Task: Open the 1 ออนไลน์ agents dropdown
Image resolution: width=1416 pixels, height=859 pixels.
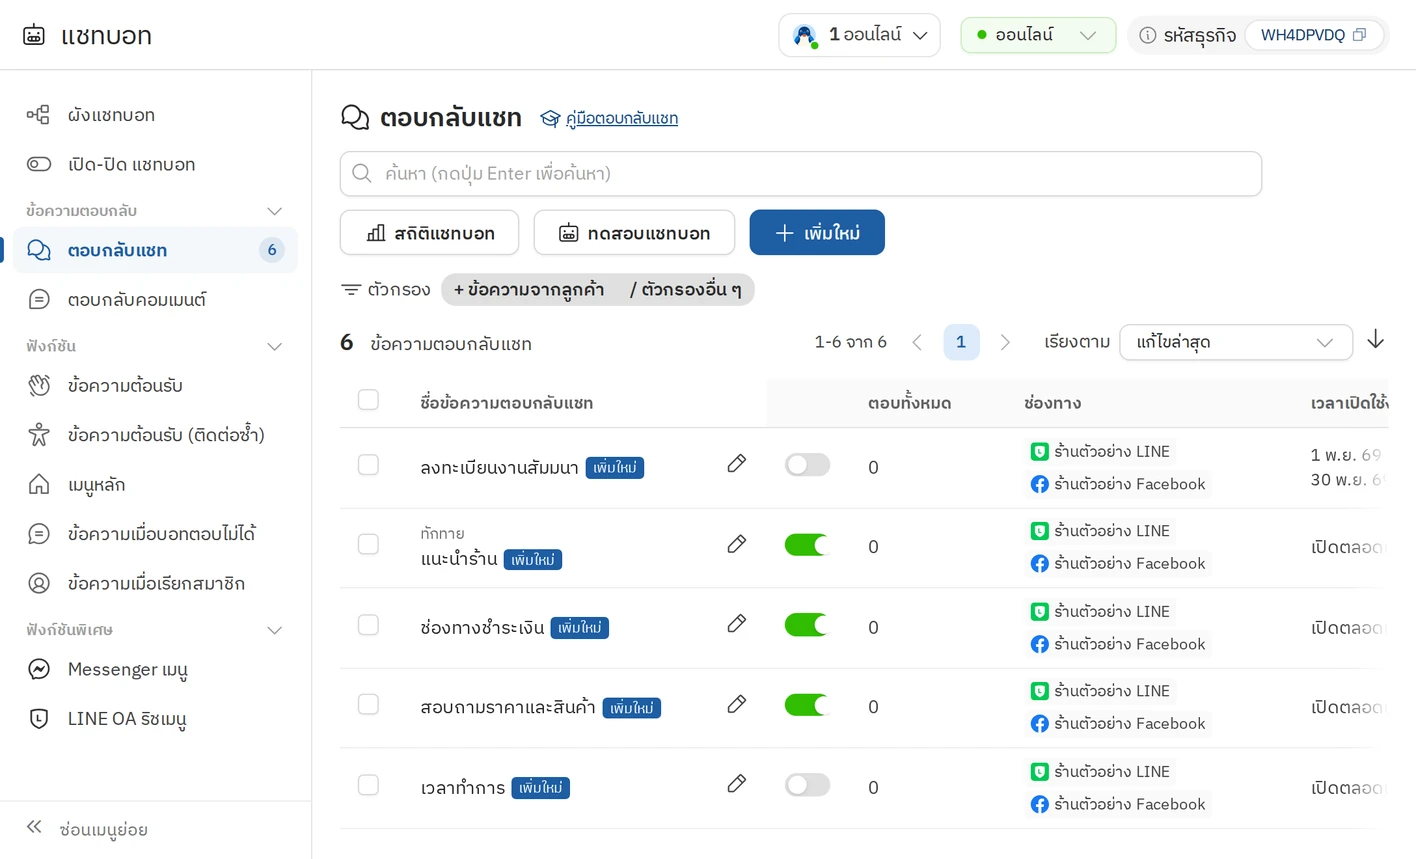Action: pos(860,35)
